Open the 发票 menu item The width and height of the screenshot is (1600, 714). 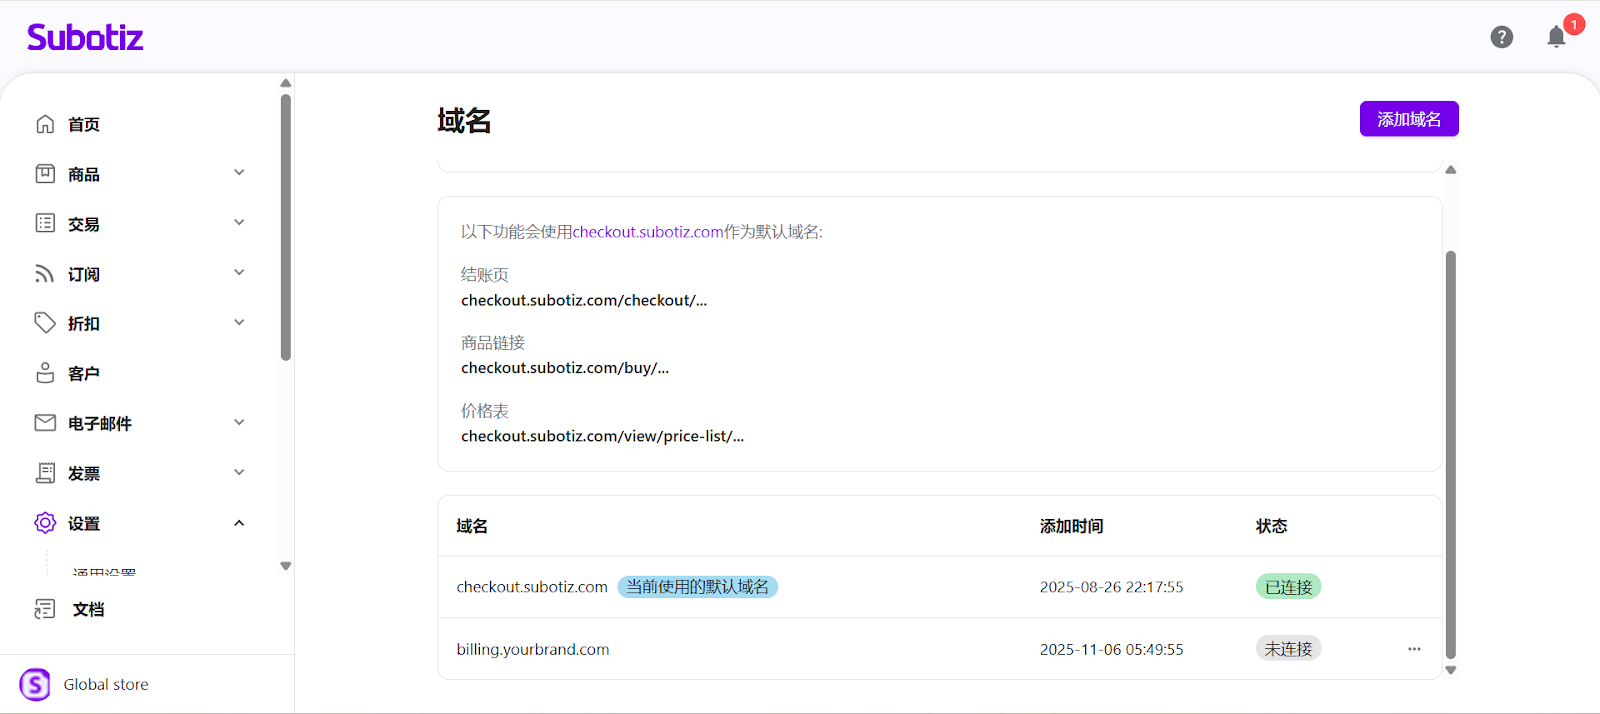(x=84, y=474)
